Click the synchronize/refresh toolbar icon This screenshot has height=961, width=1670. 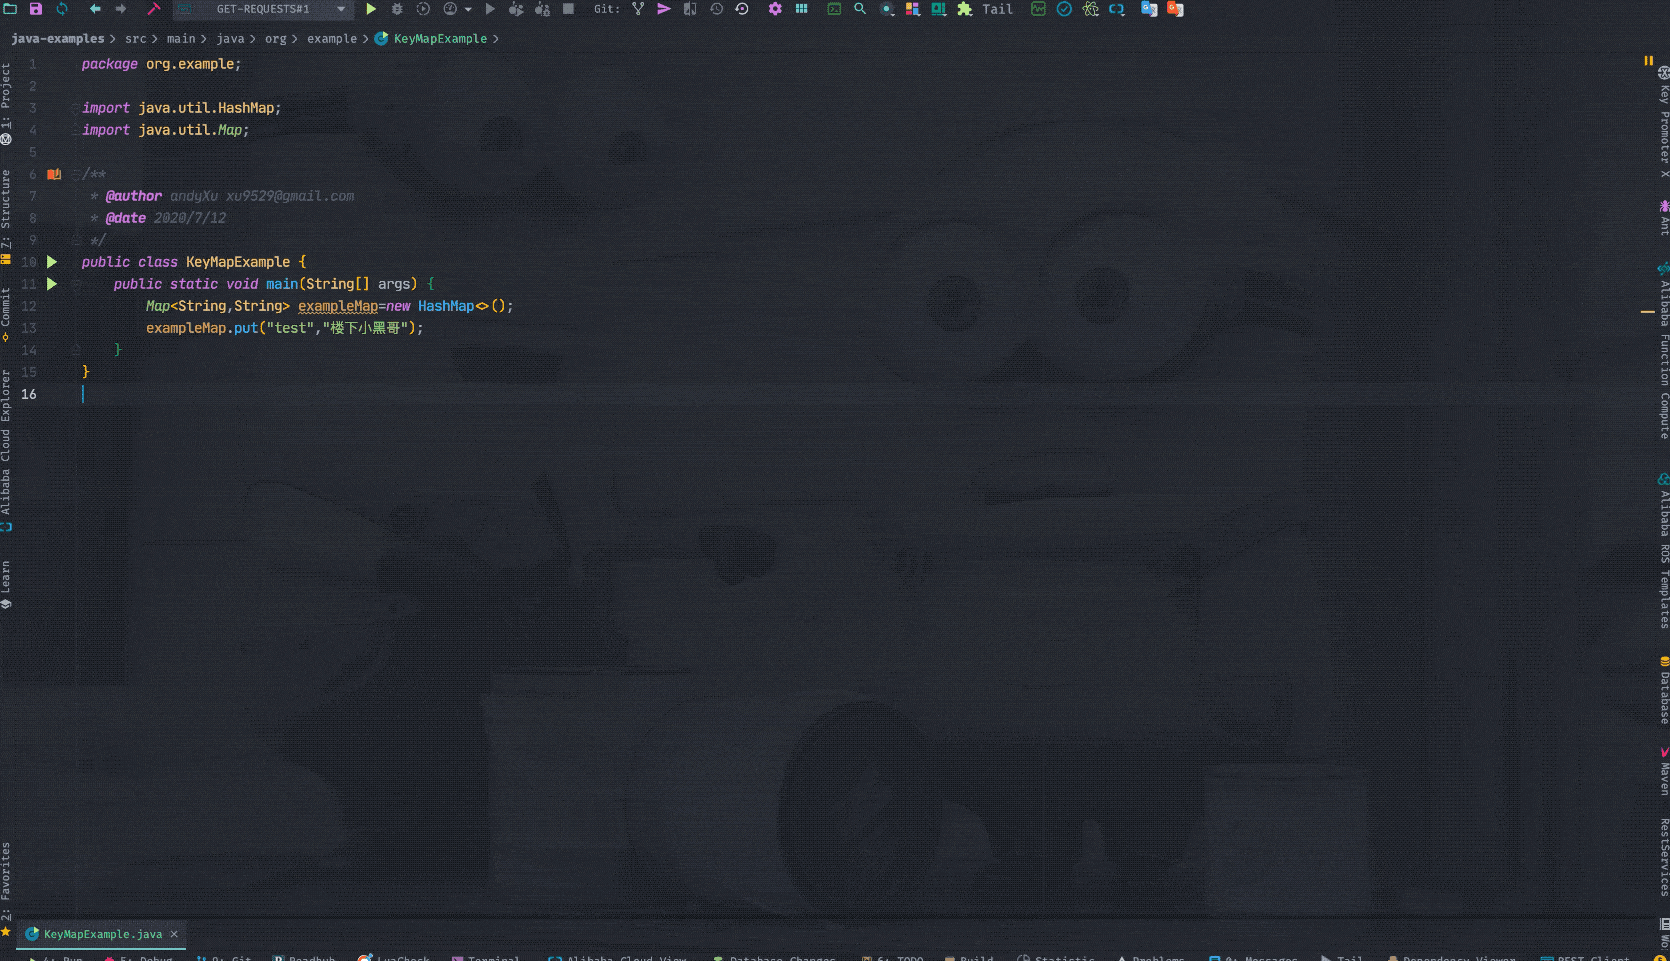pos(62,9)
